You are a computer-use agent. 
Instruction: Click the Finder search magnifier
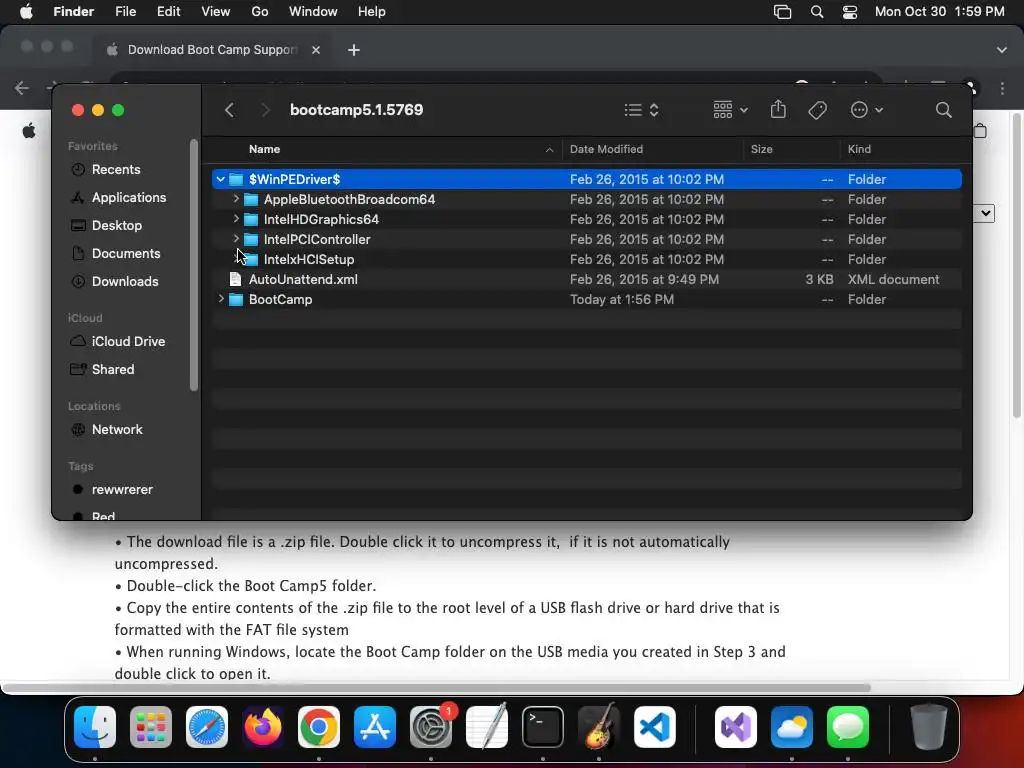click(943, 110)
